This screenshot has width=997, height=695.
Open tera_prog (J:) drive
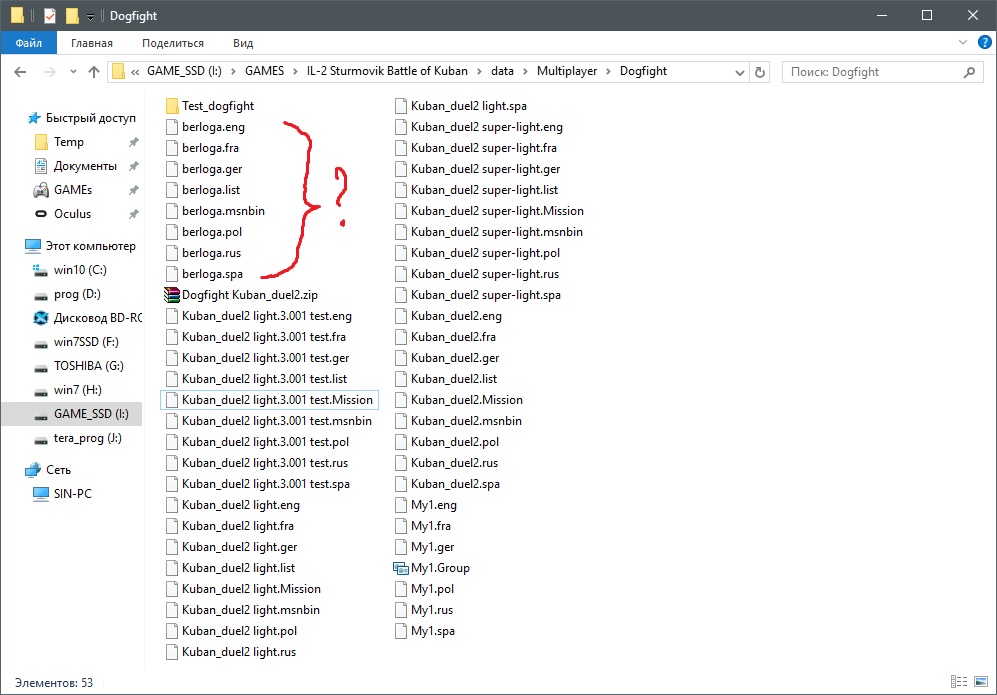(88, 438)
